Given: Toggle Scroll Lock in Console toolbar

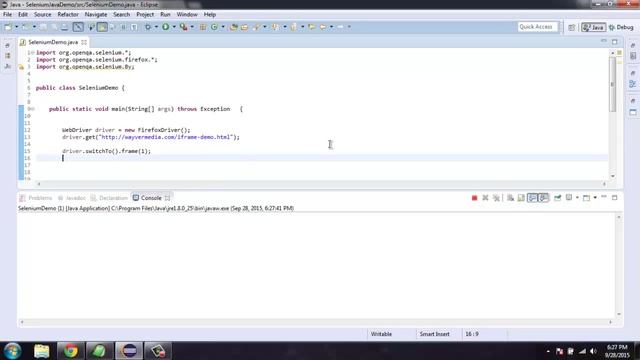Looking at the screenshot, I should pyautogui.click(x=521, y=198).
